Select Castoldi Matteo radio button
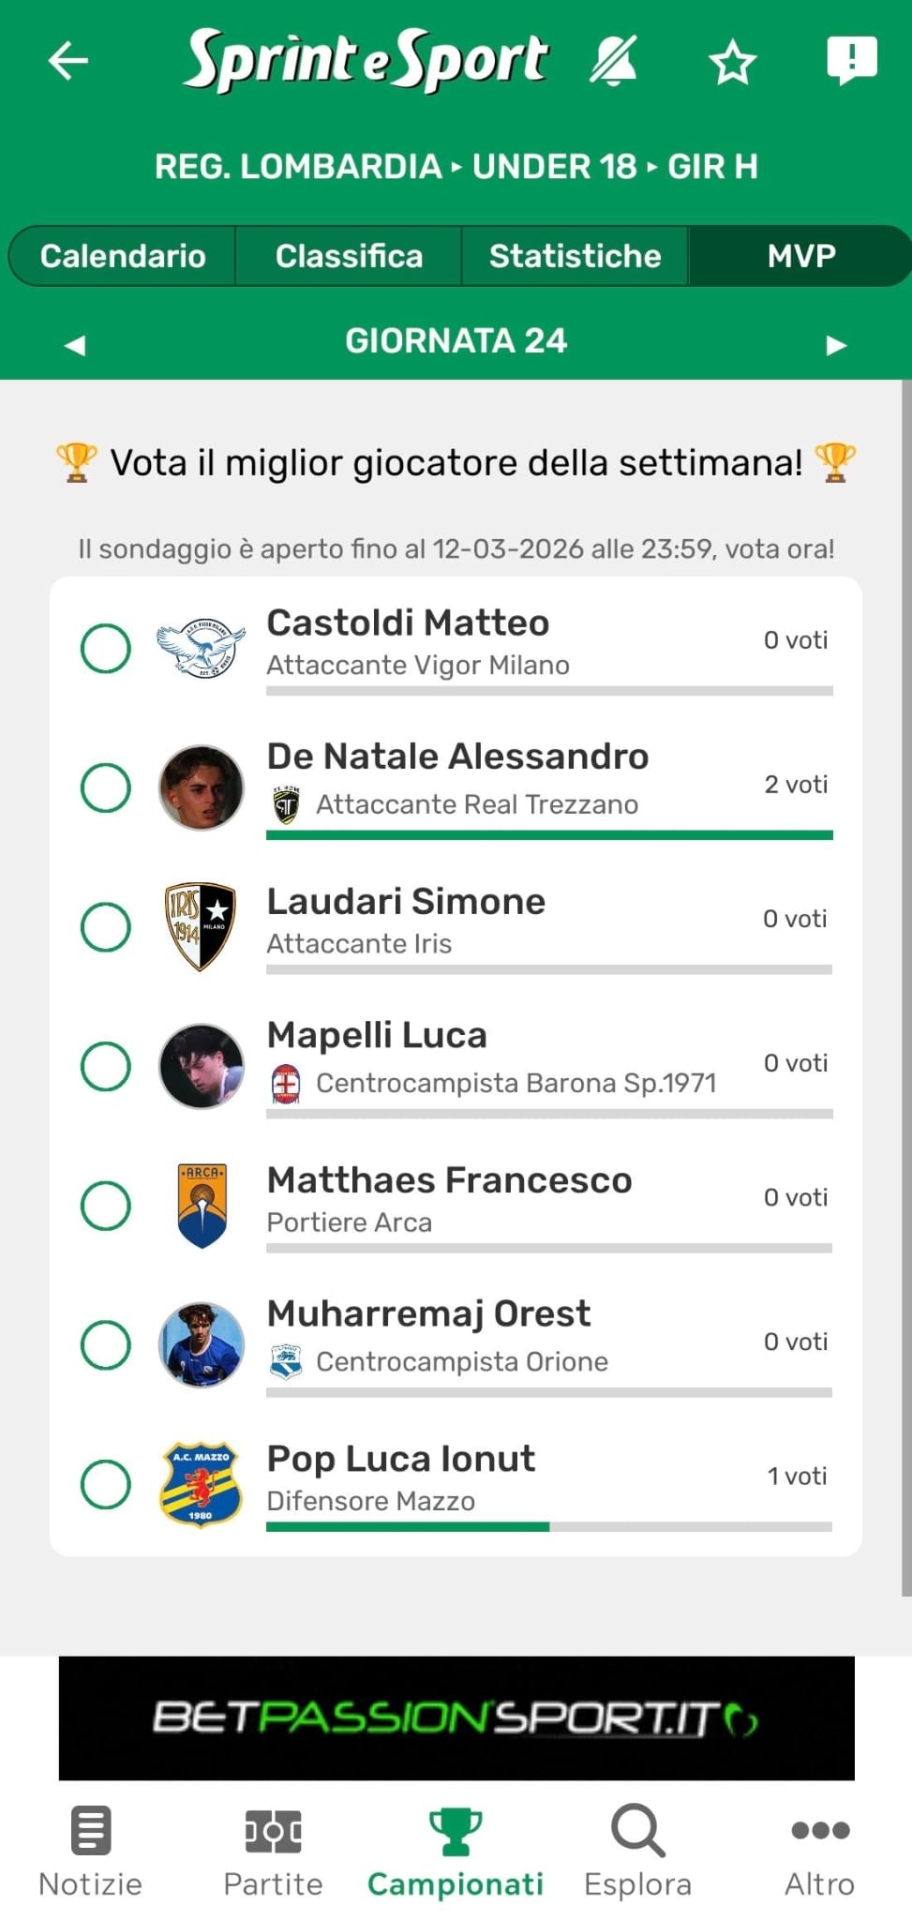Image resolution: width=912 pixels, height=1920 pixels. click(x=106, y=649)
